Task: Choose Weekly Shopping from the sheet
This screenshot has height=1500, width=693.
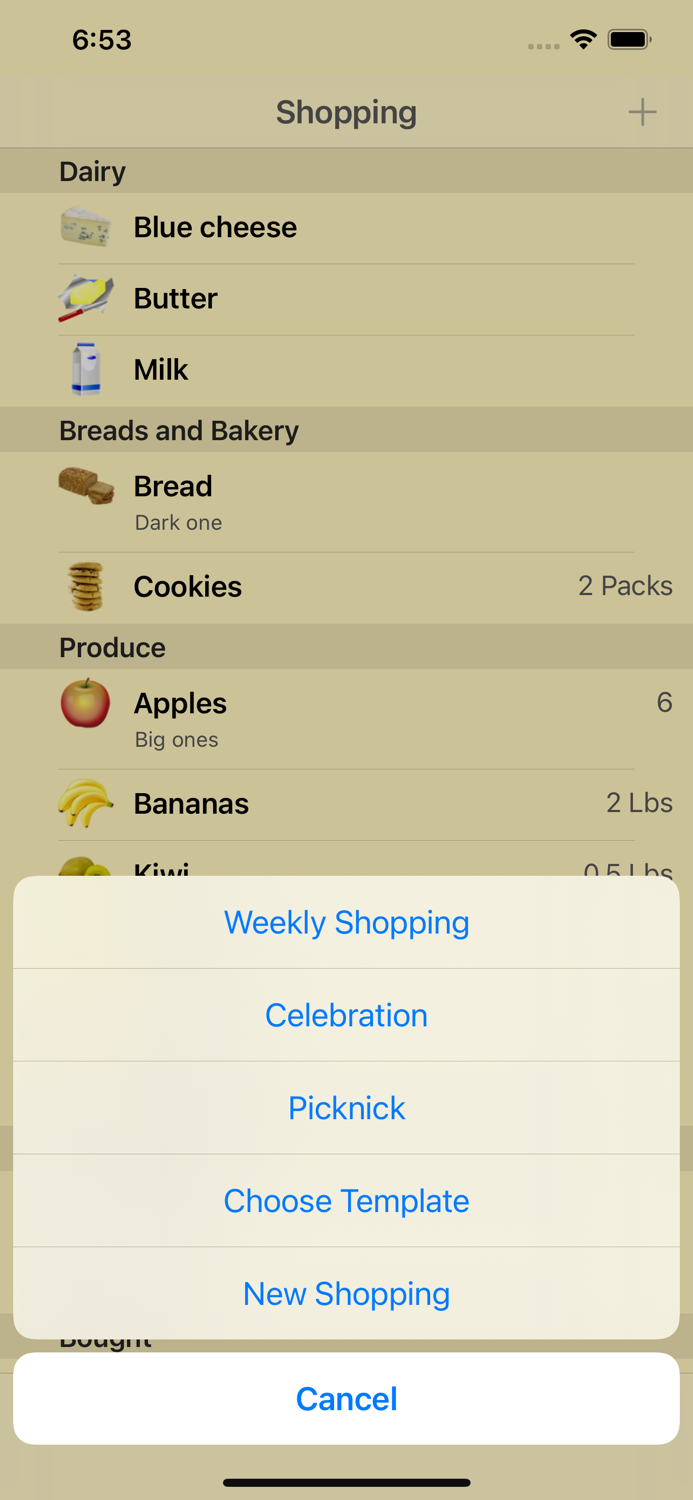Action: click(x=346, y=922)
